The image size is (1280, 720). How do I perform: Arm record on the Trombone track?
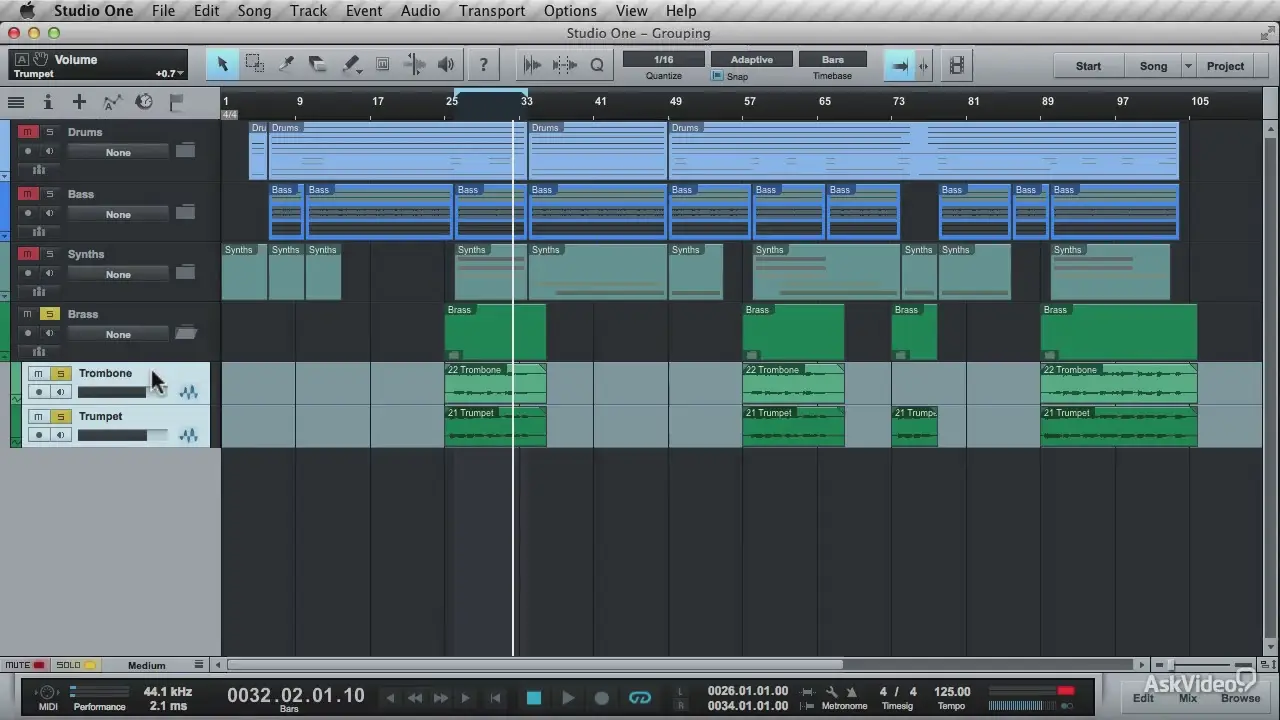pyautogui.click(x=39, y=392)
